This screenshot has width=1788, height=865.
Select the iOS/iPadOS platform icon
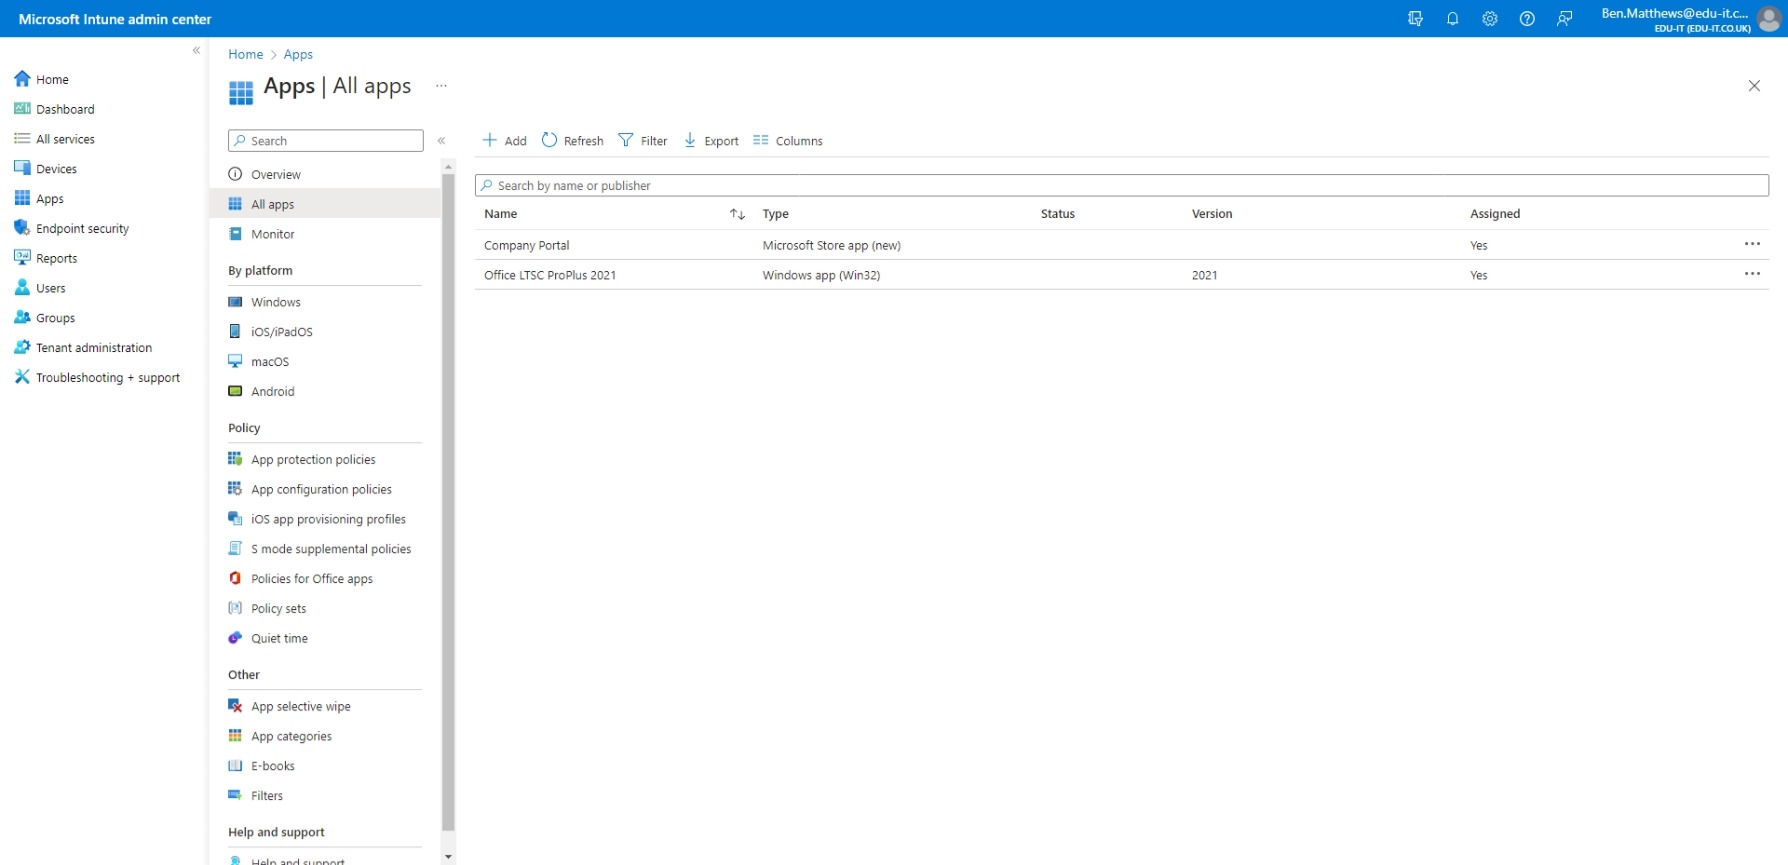pos(235,331)
